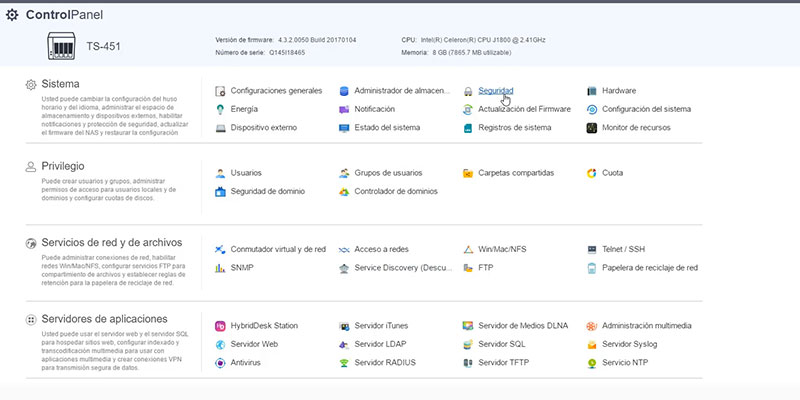Open the Cuota icon
This screenshot has height=400, width=800.
coord(592,173)
